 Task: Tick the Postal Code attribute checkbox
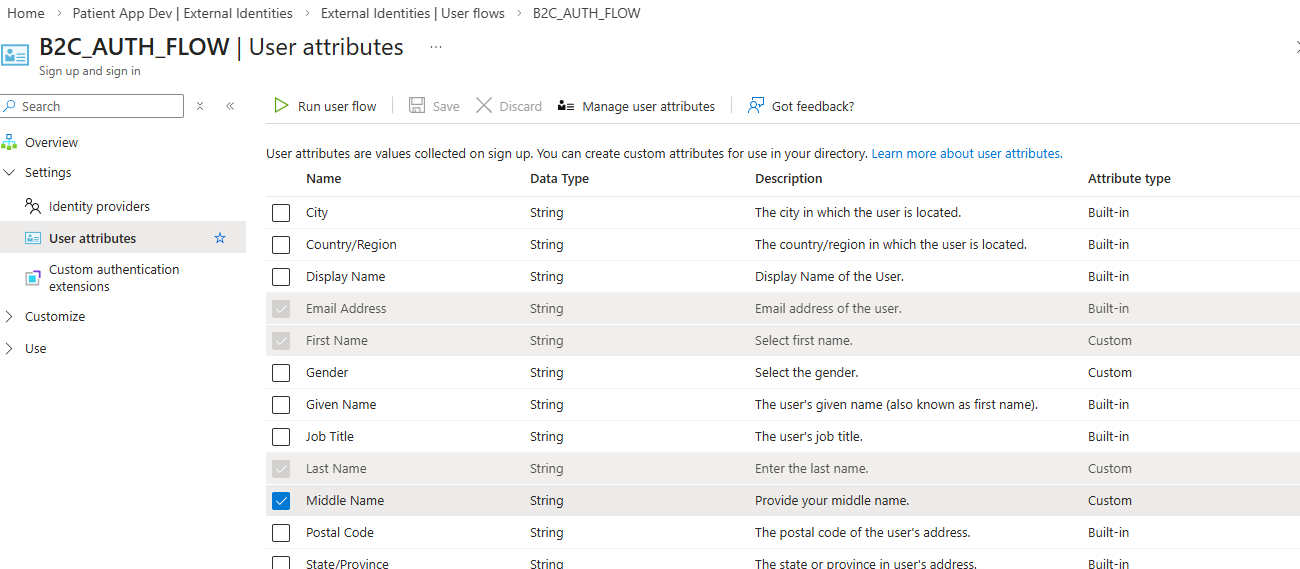(x=281, y=533)
